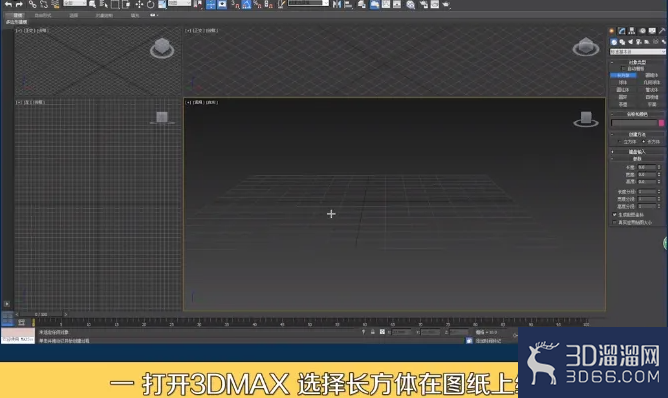Switch to the 填充 ribbon tab
Image resolution: width=668 pixels, height=398 pixels.
135,15
